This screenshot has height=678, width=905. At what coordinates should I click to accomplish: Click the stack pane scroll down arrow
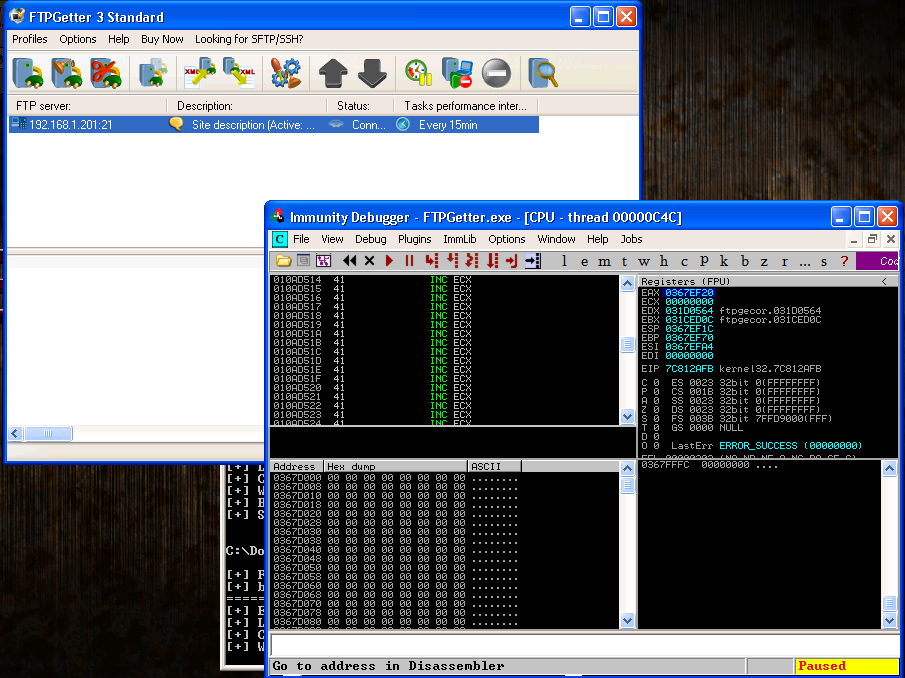coord(889,621)
